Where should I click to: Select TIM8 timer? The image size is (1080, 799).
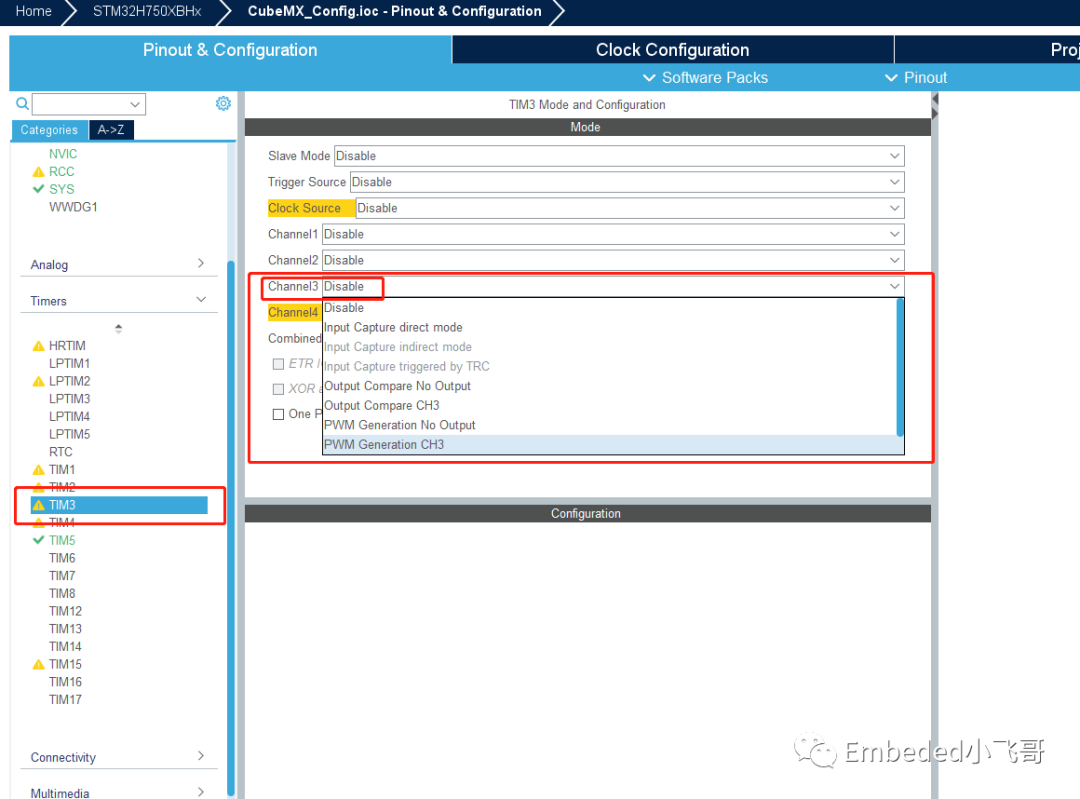[x=62, y=594]
